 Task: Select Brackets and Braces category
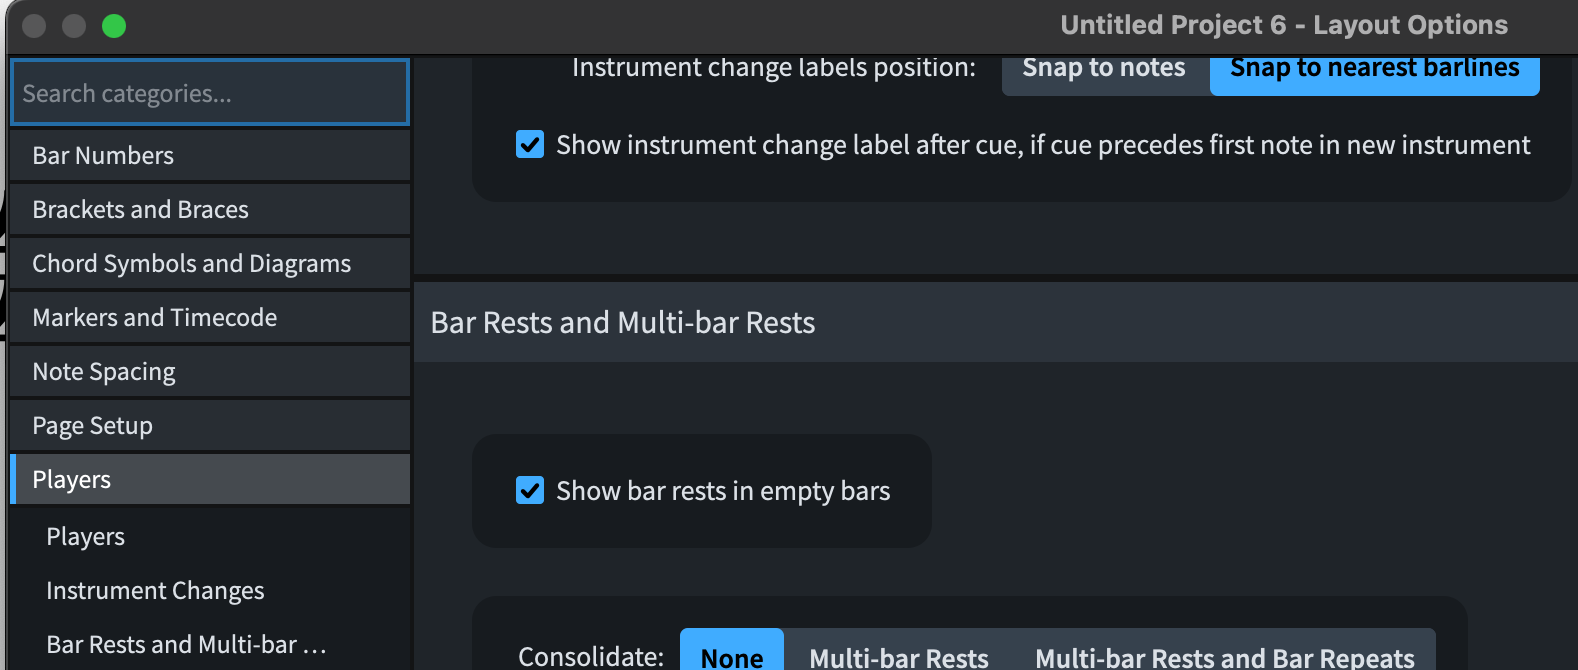point(210,209)
